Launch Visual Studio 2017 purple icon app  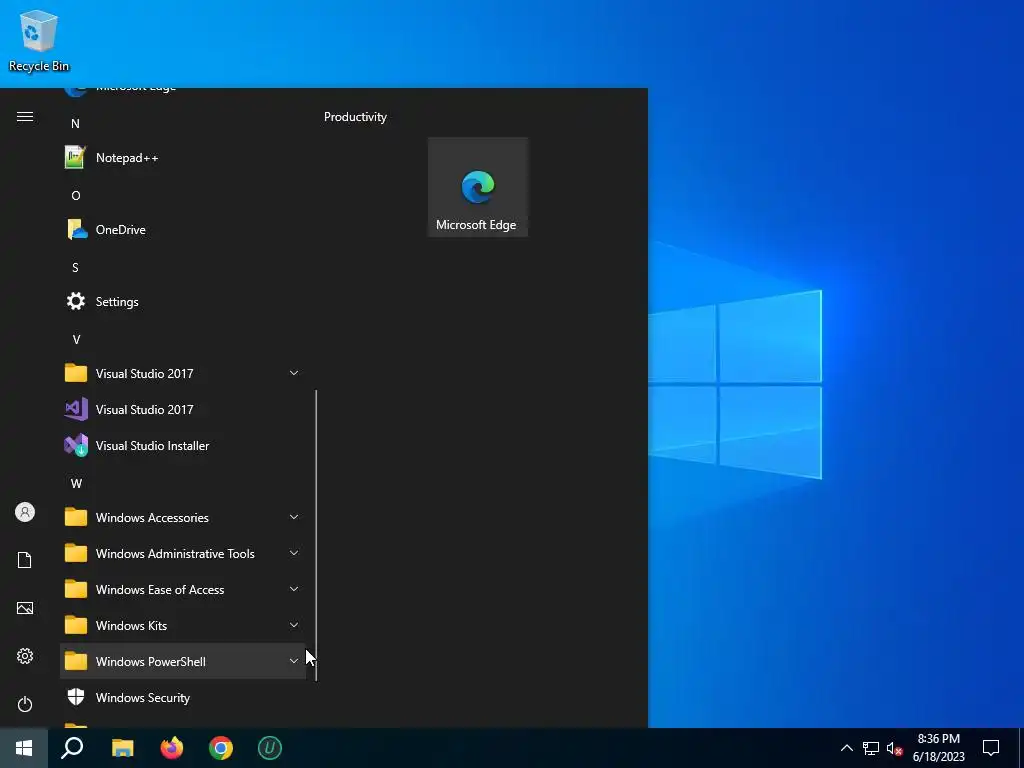[183, 409]
